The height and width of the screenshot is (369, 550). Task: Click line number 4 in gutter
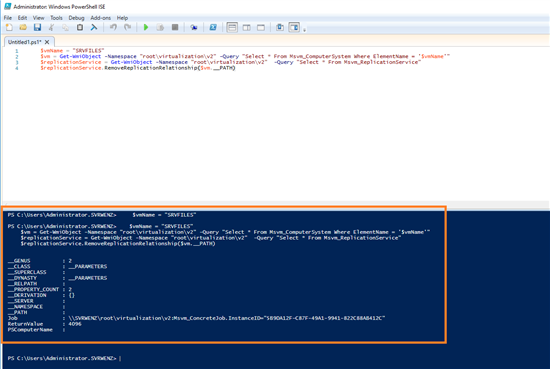pyautogui.click(x=16, y=68)
